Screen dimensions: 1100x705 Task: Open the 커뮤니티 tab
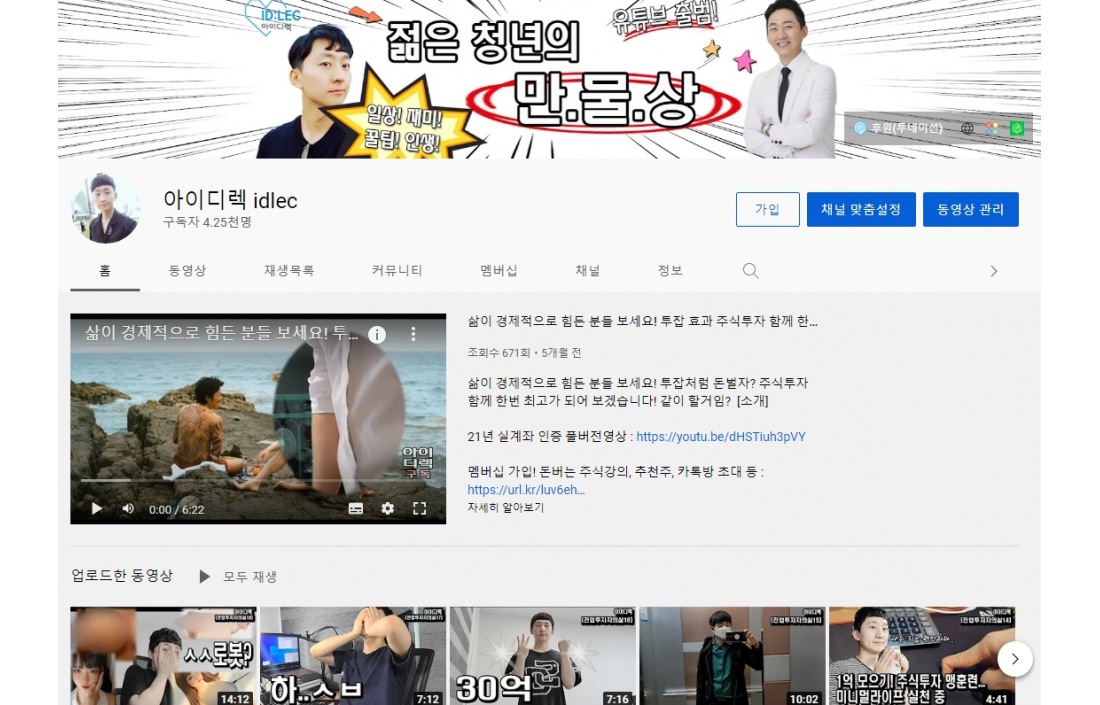click(x=397, y=271)
